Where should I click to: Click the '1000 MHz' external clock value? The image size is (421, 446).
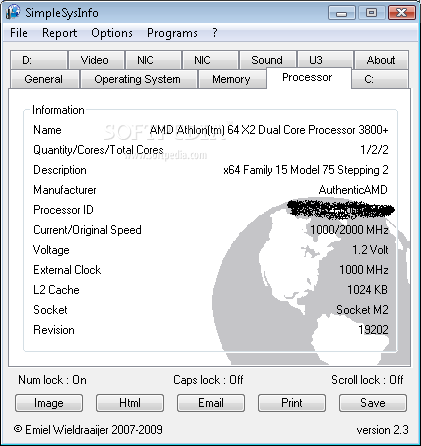(364, 270)
